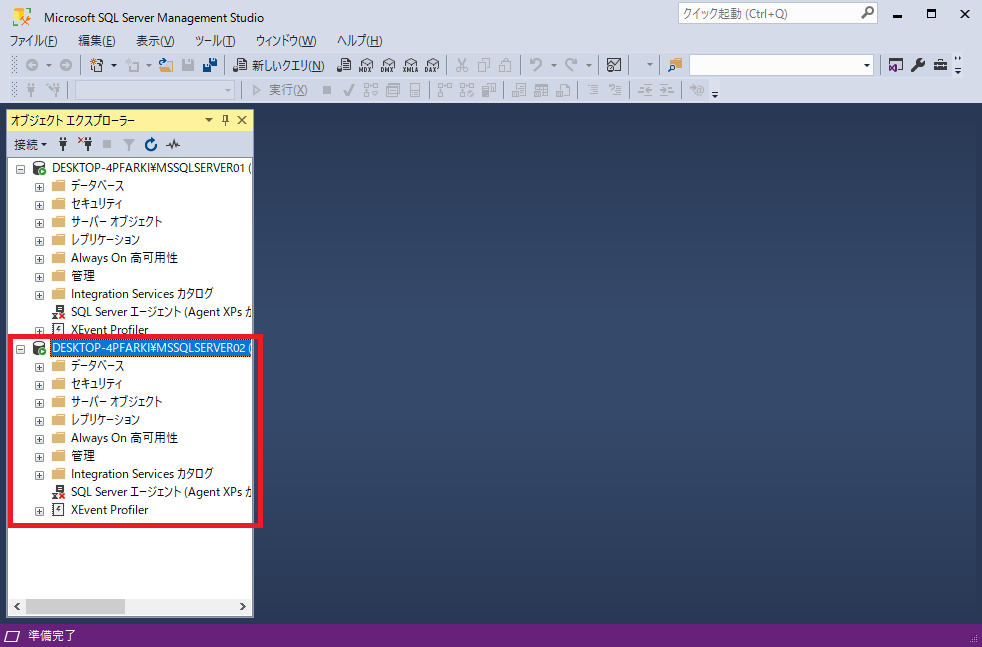Create a new DMX query
The image size is (982, 647).
[389, 64]
